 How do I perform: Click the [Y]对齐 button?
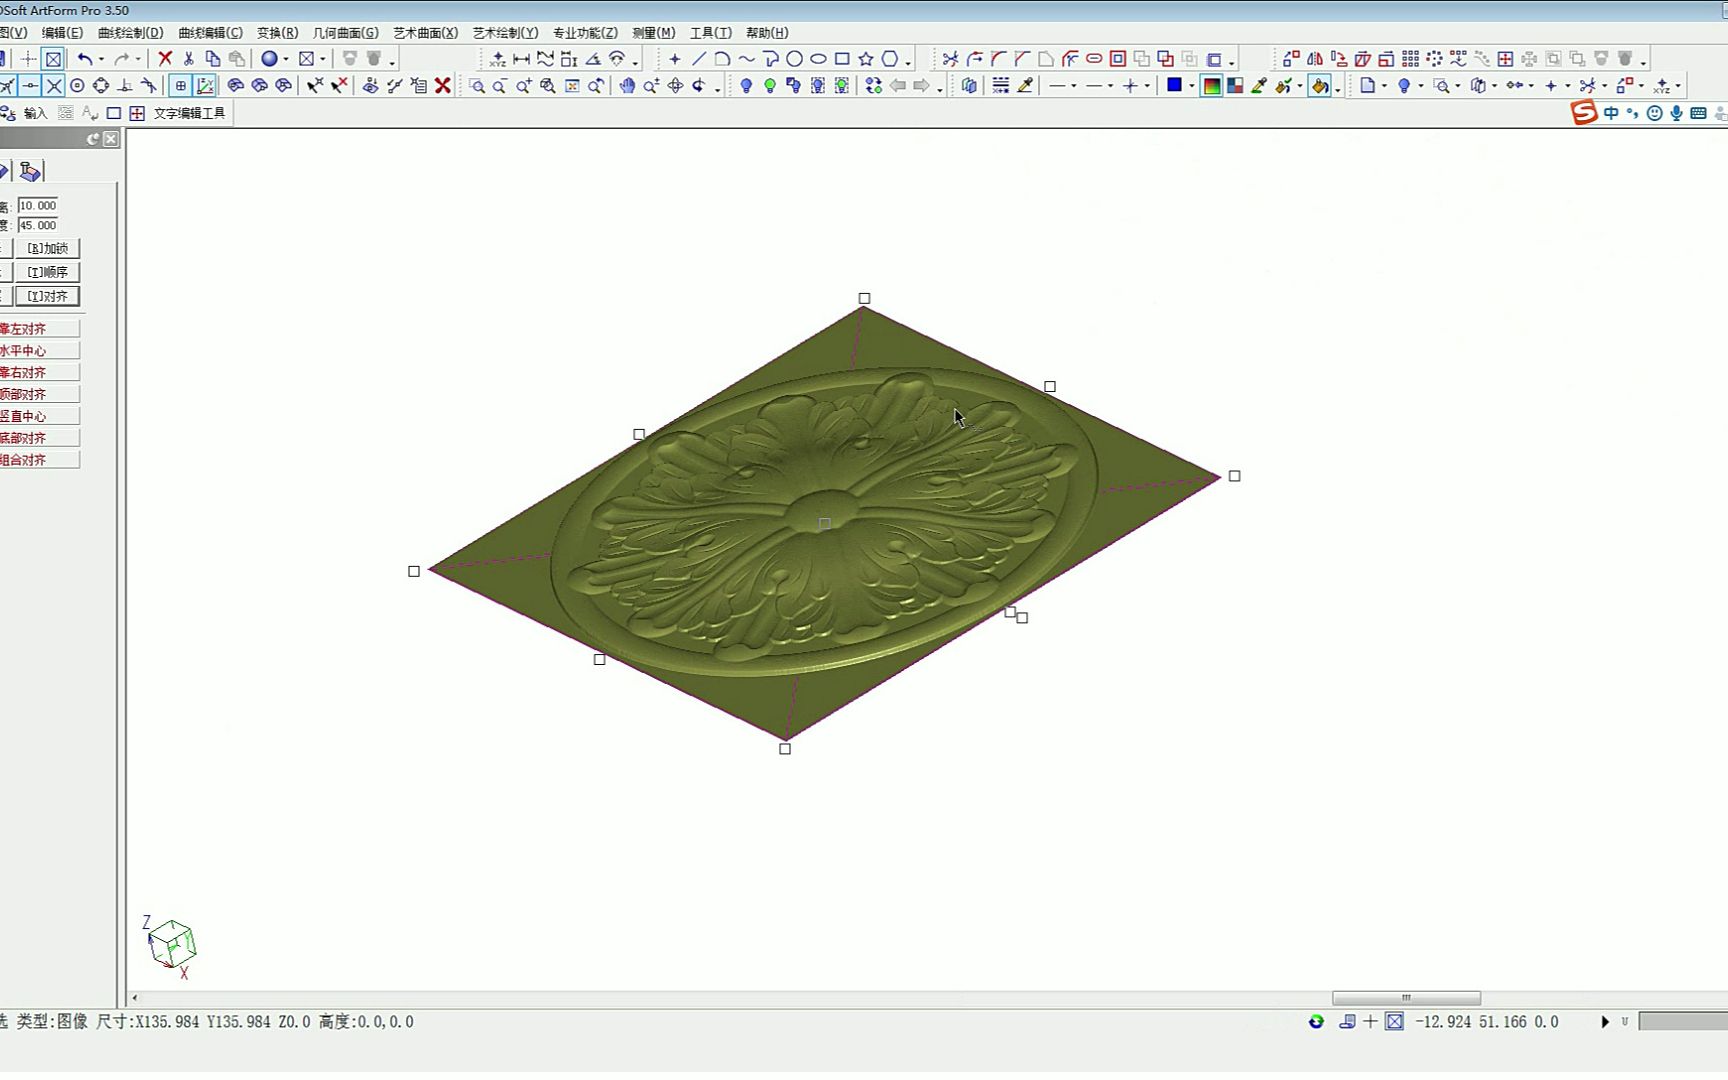point(48,296)
